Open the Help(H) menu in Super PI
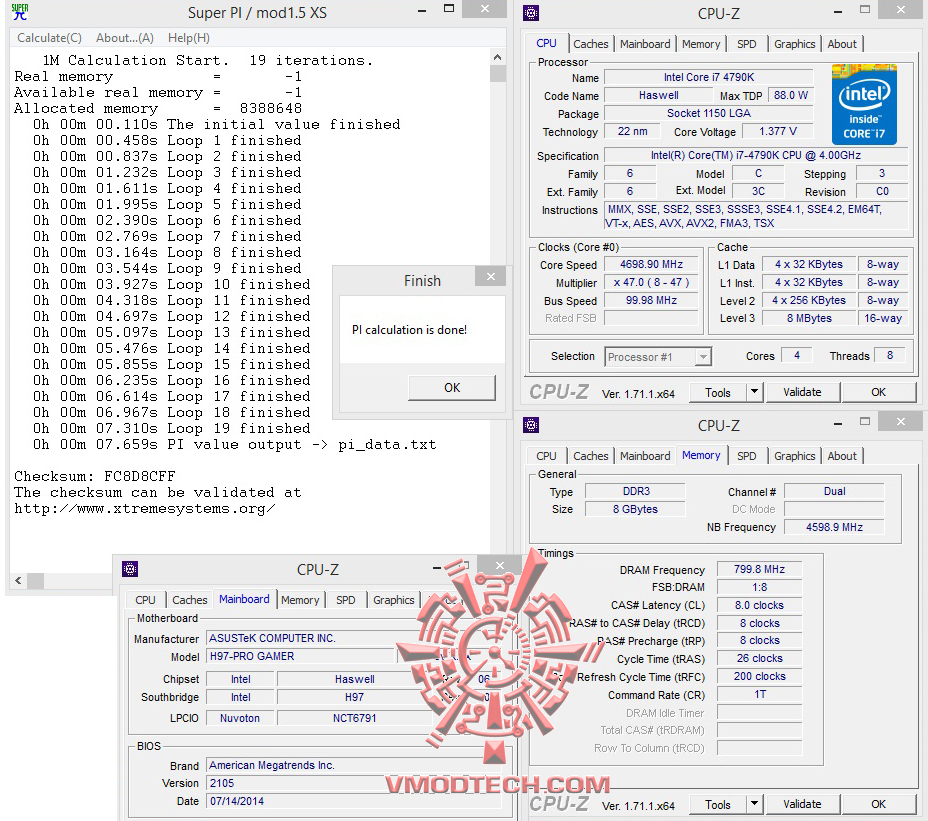Image resolution: width=928 pixels, height=821 pixels. (189, 38)
